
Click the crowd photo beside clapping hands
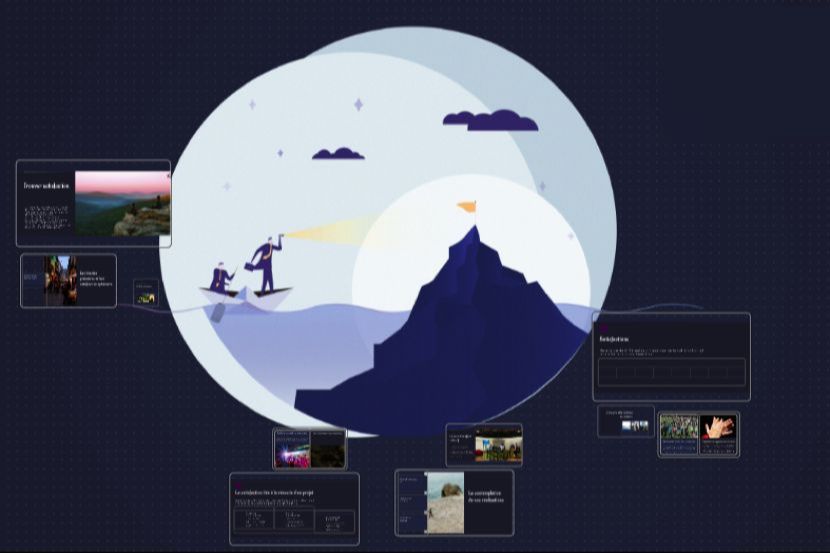tap(679, 428)
